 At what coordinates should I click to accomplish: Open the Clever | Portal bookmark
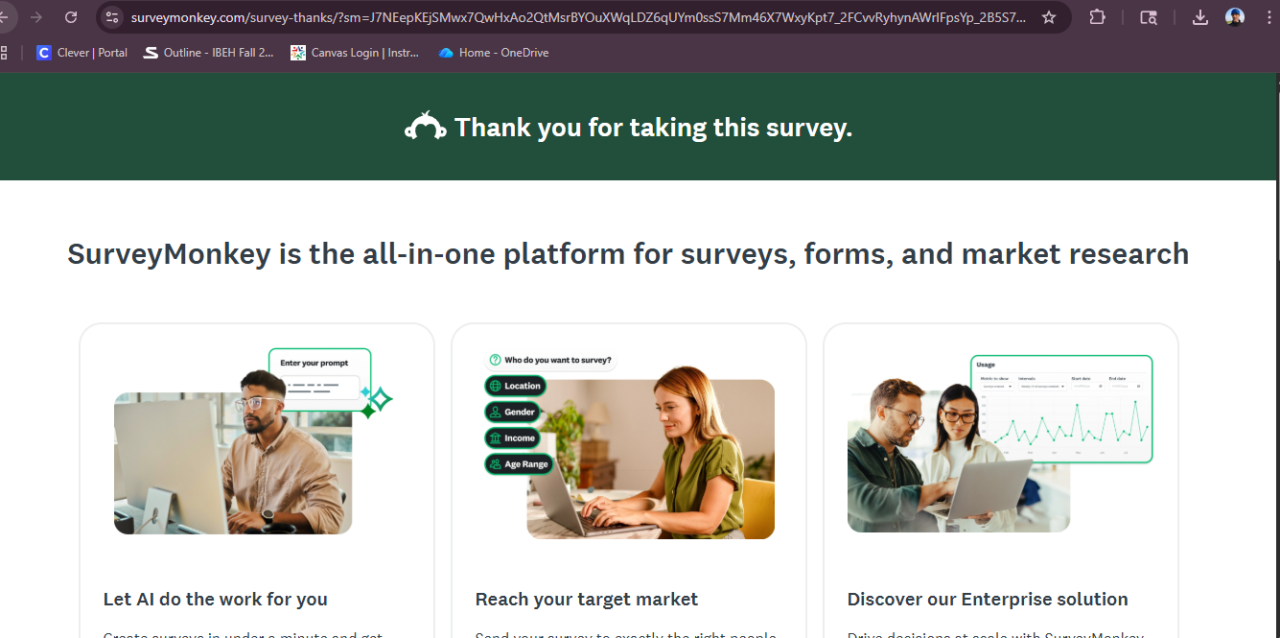(82, 53)
